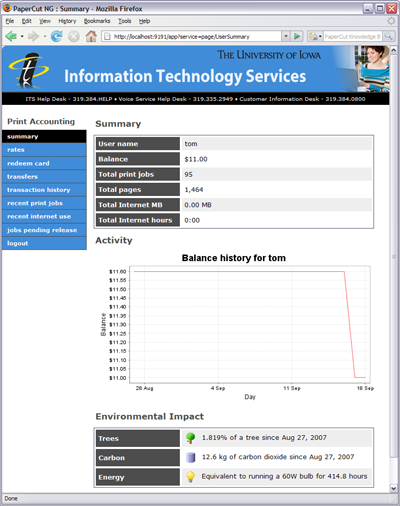The height and width of the screenshot is (506, 400).
Task: Click the vertical scrollbar up arrow
Action: coord(393,50)
